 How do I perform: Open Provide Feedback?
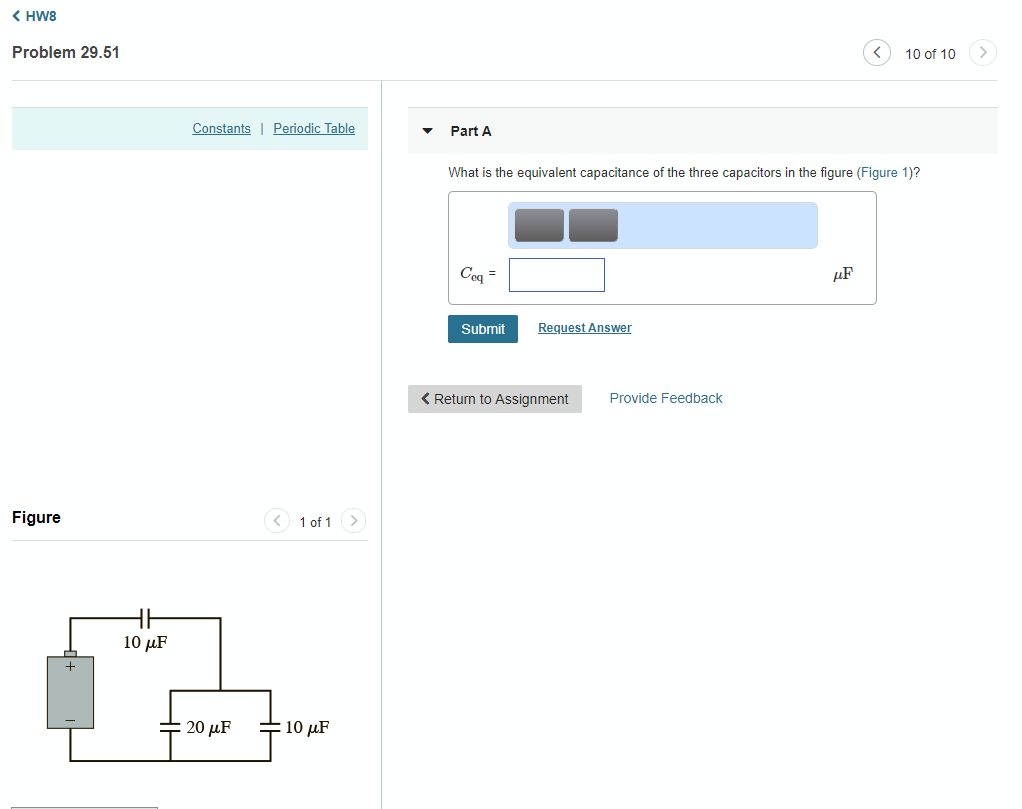[x=665, y=398]
